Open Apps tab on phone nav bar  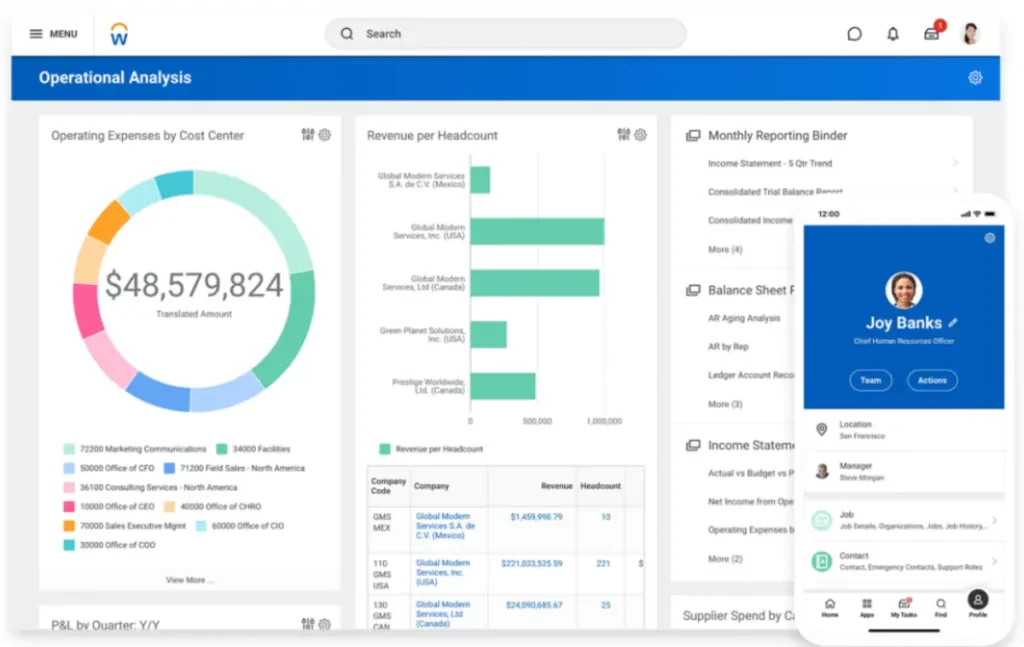867,608
